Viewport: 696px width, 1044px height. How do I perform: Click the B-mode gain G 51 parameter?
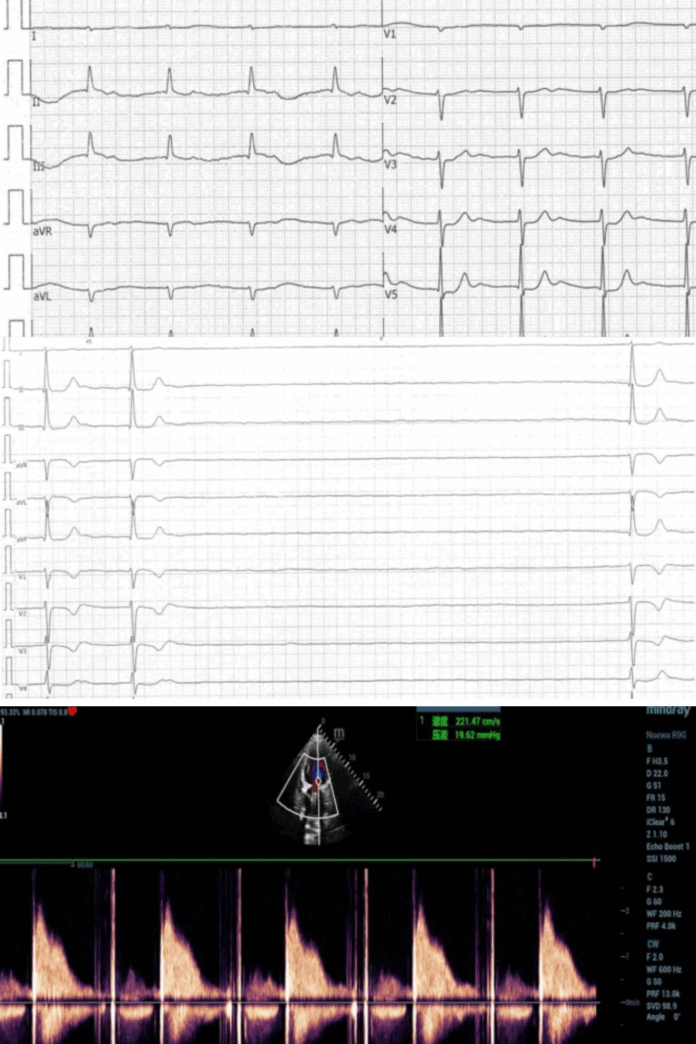click(x=655, y=786)
